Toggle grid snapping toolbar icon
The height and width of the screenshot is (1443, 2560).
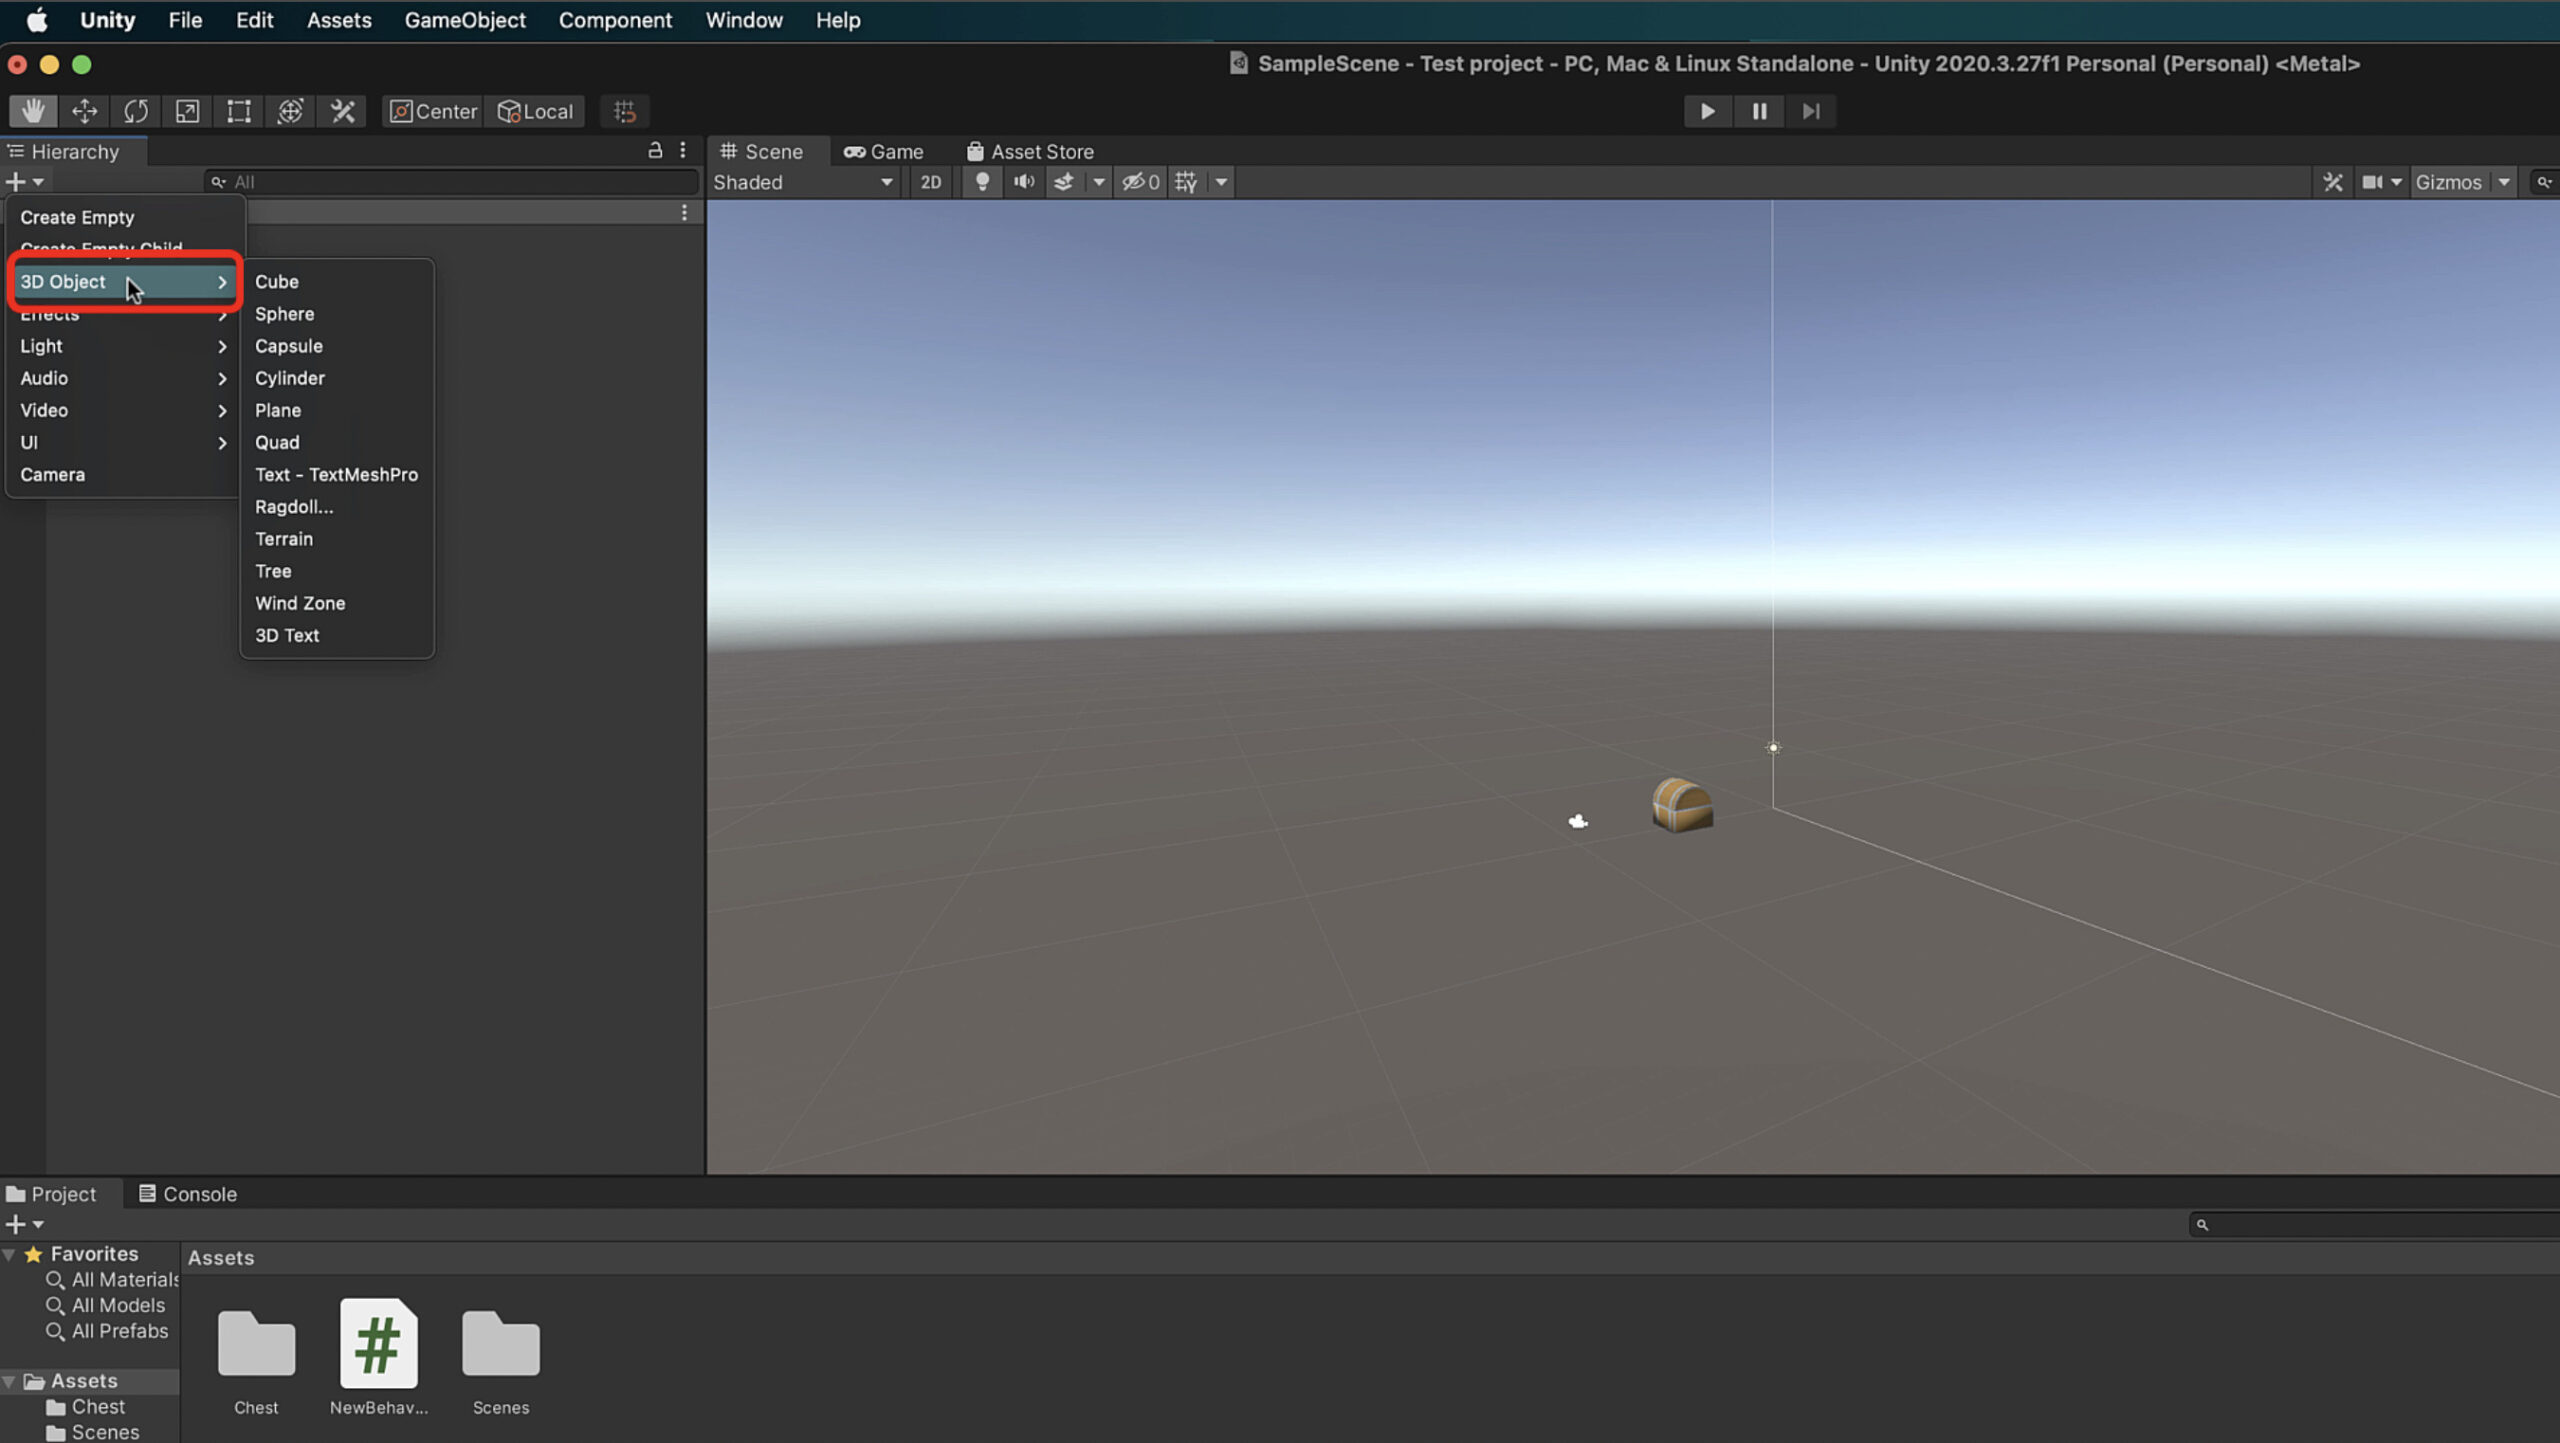625,111
